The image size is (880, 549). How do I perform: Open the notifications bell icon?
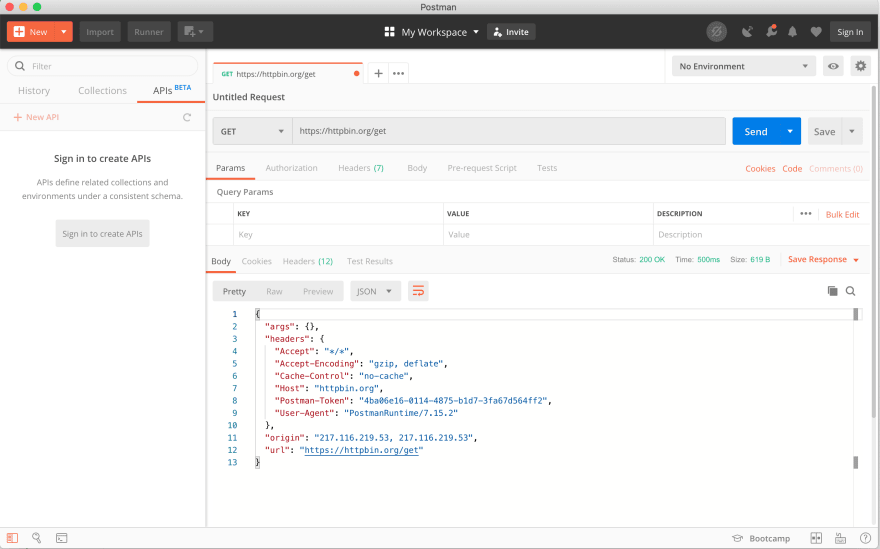[x=792, y=32]
